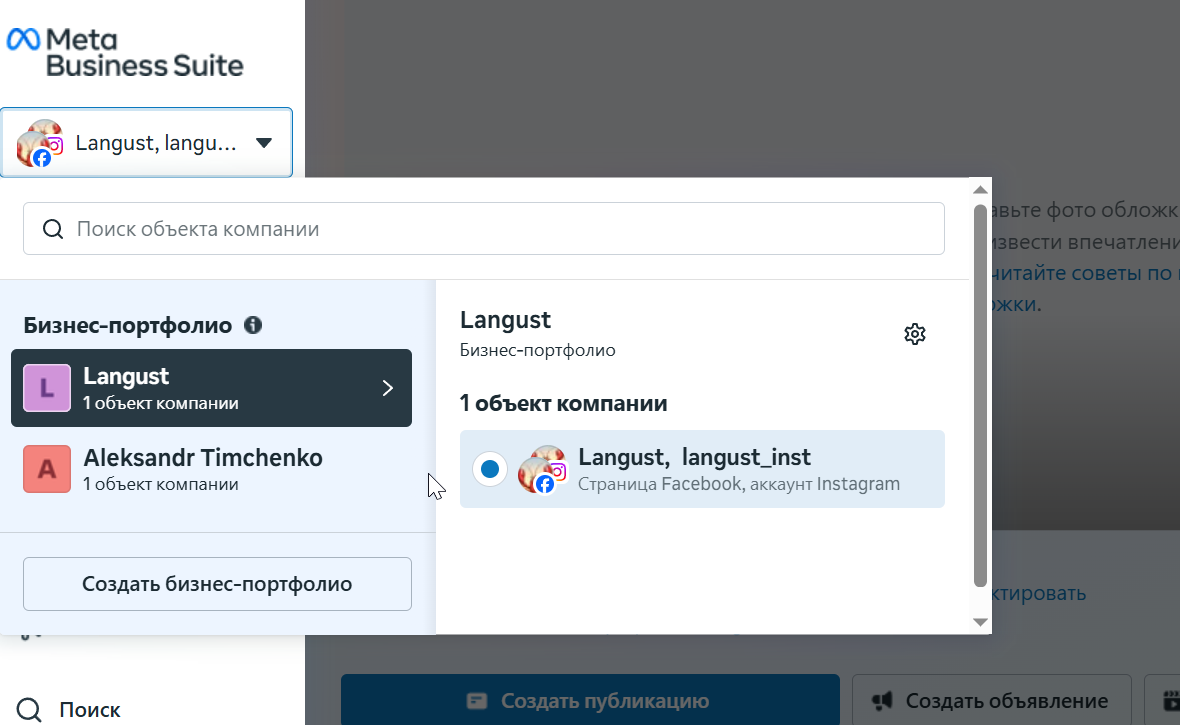
Task: Click the megaphone icon on Создать объявление
Action: click(x=882, y=701)
